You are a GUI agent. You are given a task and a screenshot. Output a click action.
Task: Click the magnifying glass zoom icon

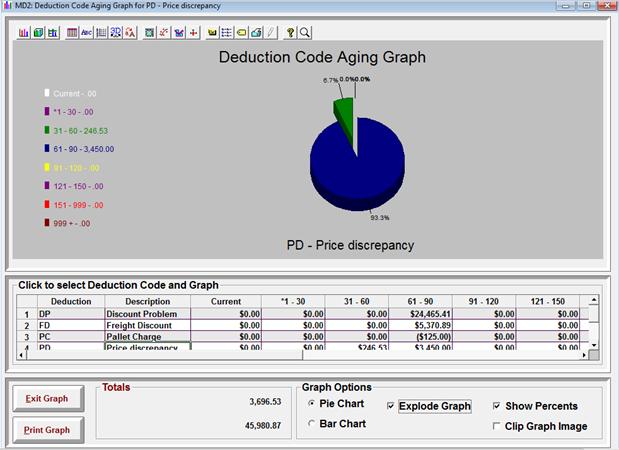pos(305,32)
